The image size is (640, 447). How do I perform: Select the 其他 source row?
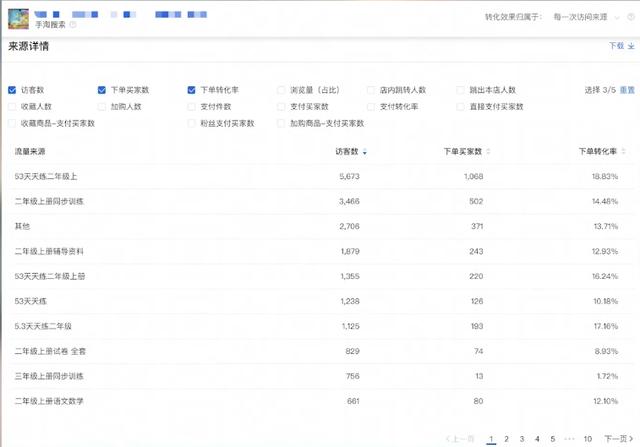pyautogui.click(x=22, y=226)
